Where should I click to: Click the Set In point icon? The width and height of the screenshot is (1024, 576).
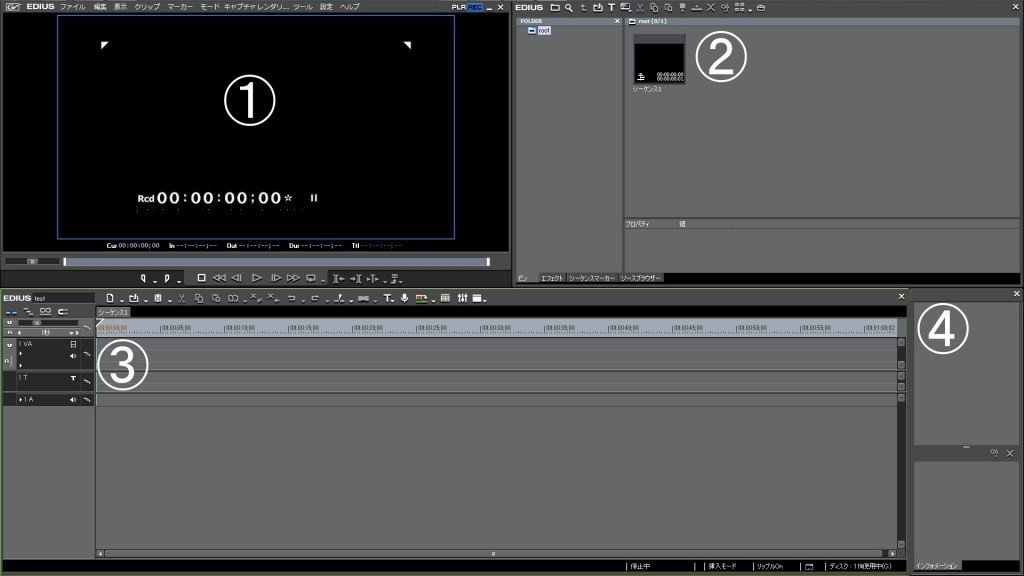[144, 278]
